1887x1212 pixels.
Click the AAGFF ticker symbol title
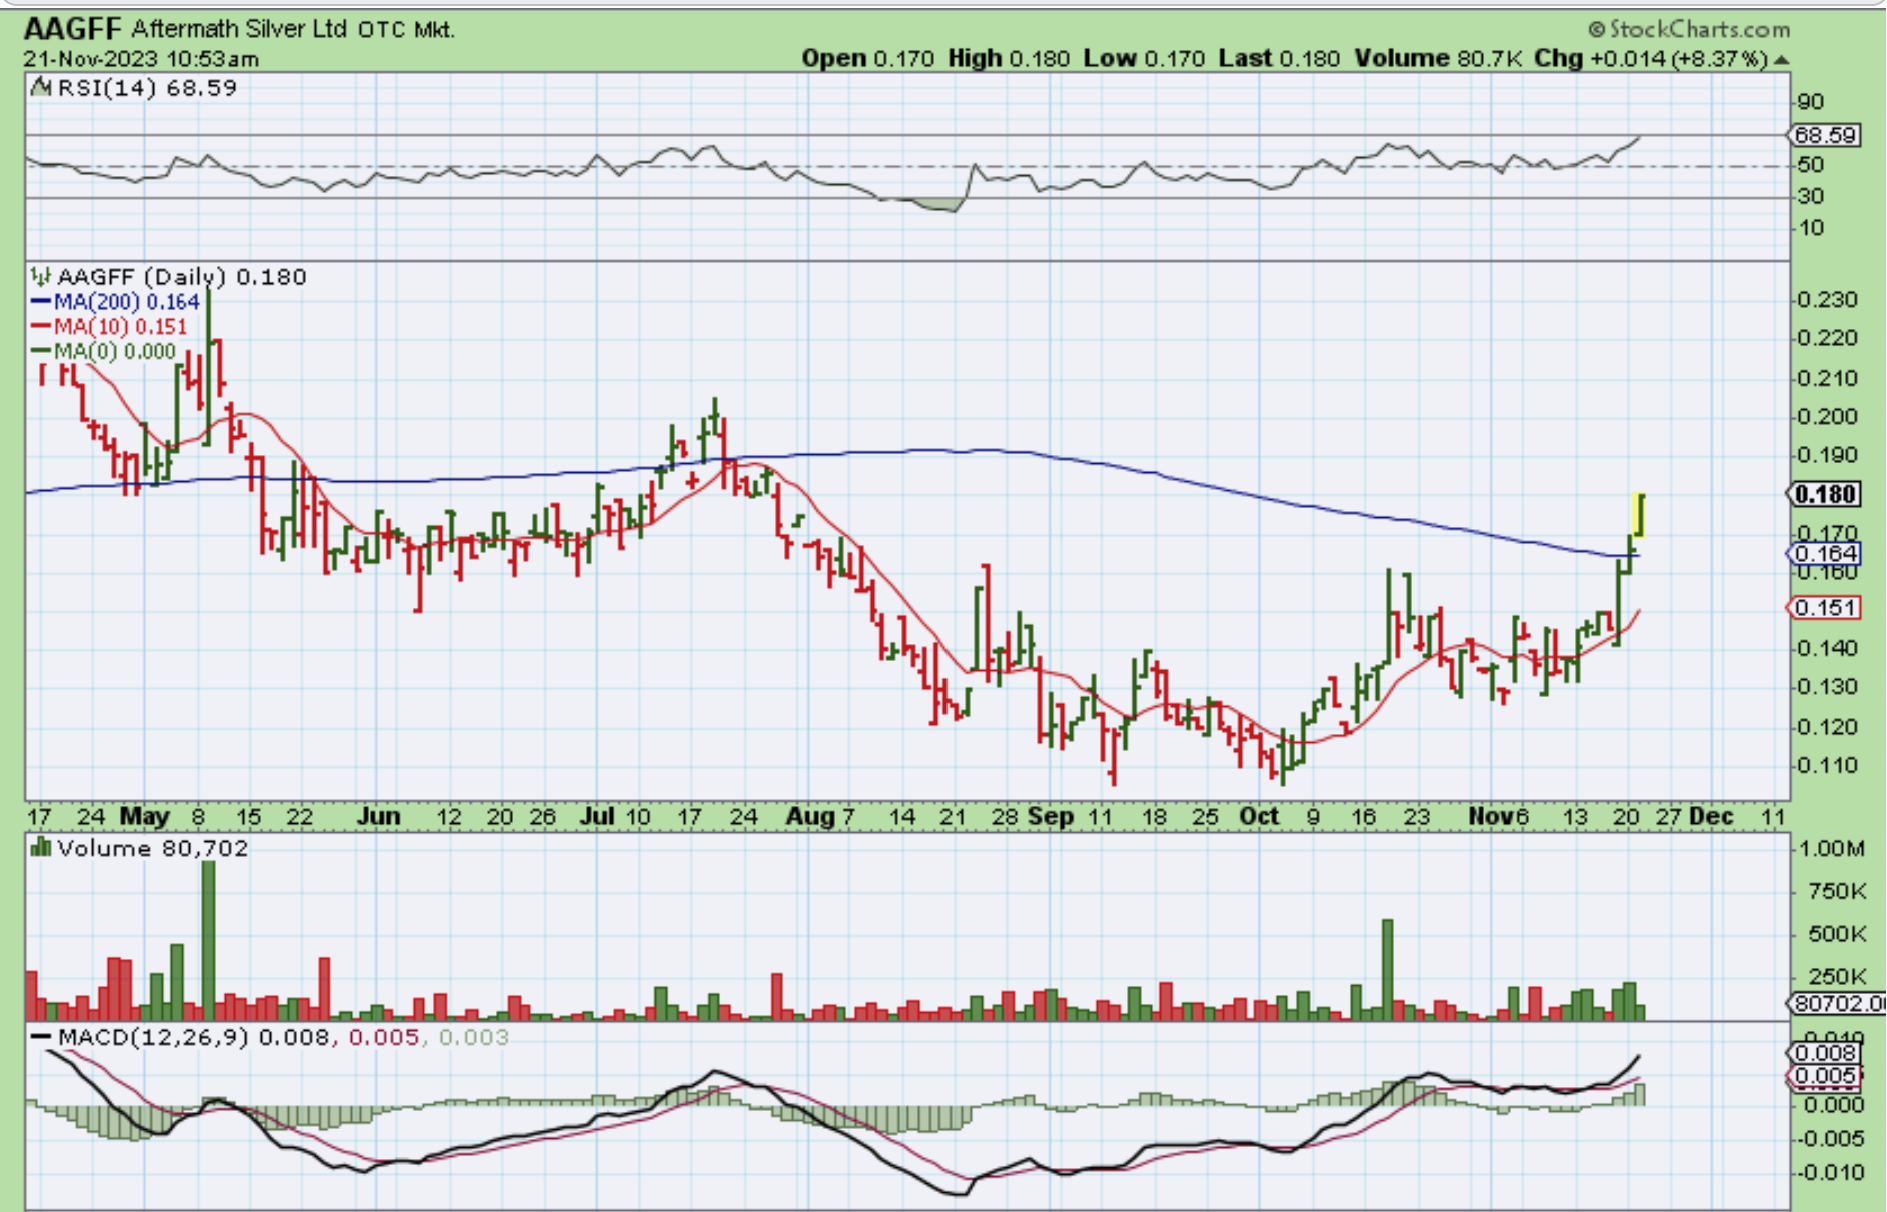[x=72, y=29]
